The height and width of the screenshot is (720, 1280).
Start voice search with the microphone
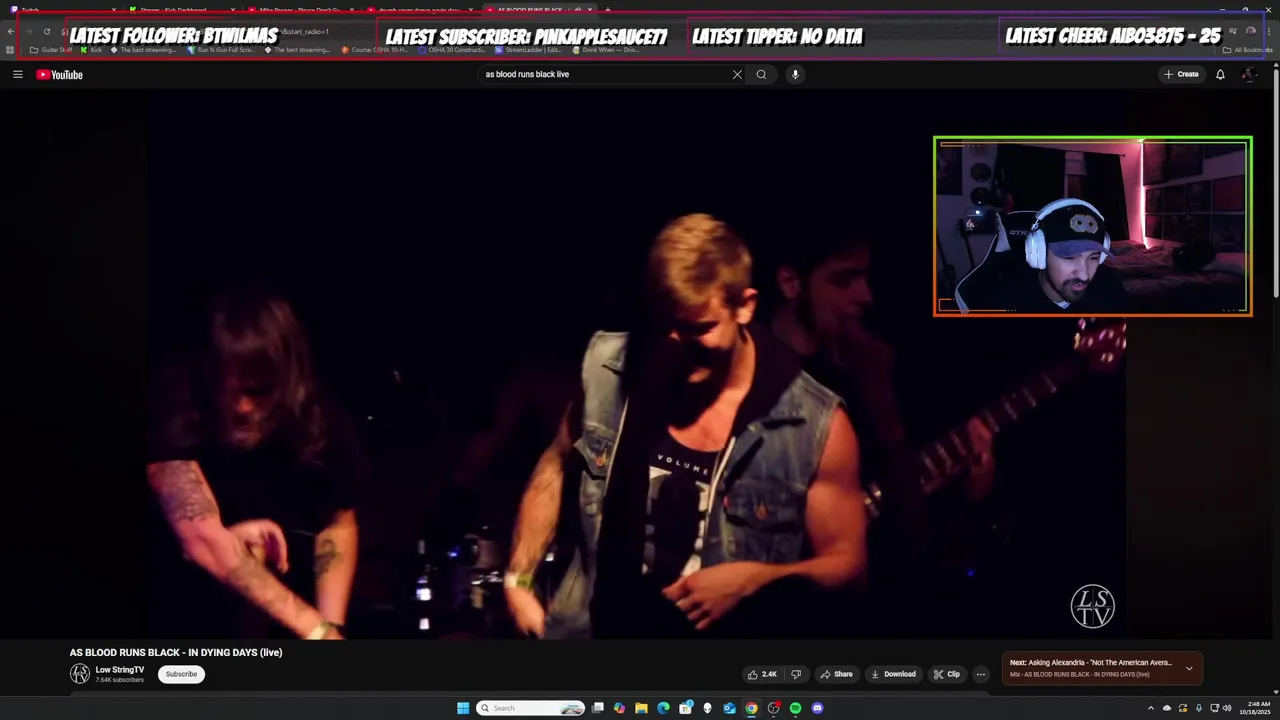(x=795, y=74)
